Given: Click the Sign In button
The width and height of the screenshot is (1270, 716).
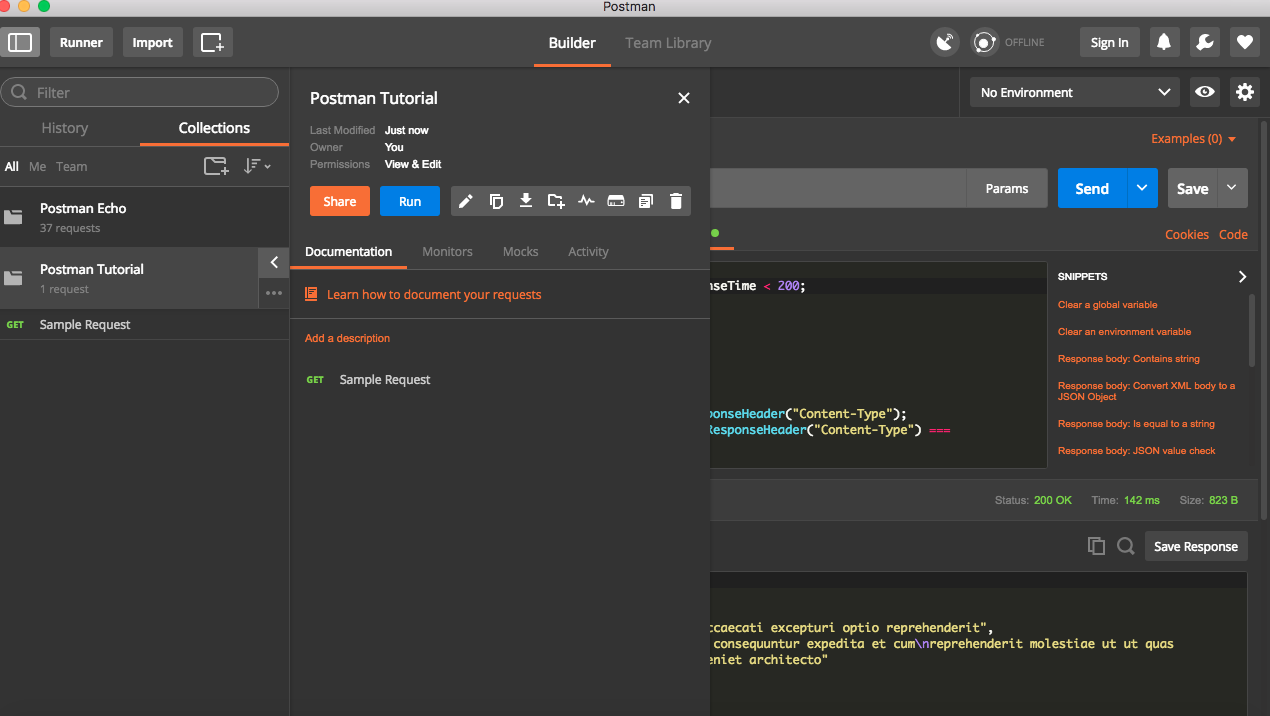Looking at the screenshot, I should [1109, 42].
